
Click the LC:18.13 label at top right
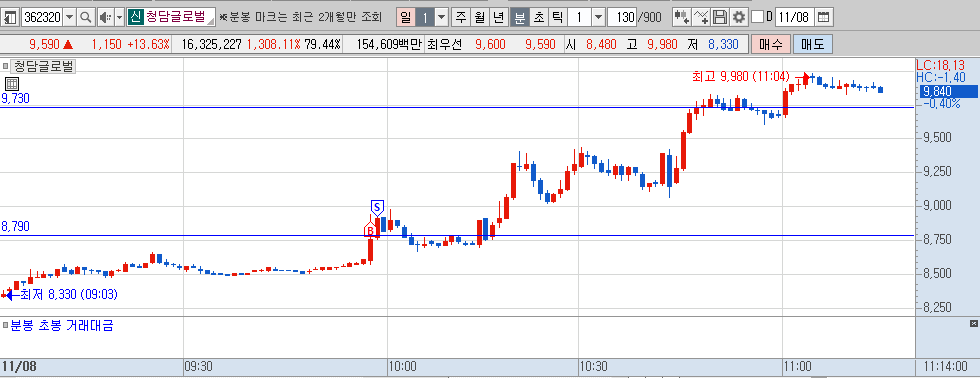click(941, 65)
